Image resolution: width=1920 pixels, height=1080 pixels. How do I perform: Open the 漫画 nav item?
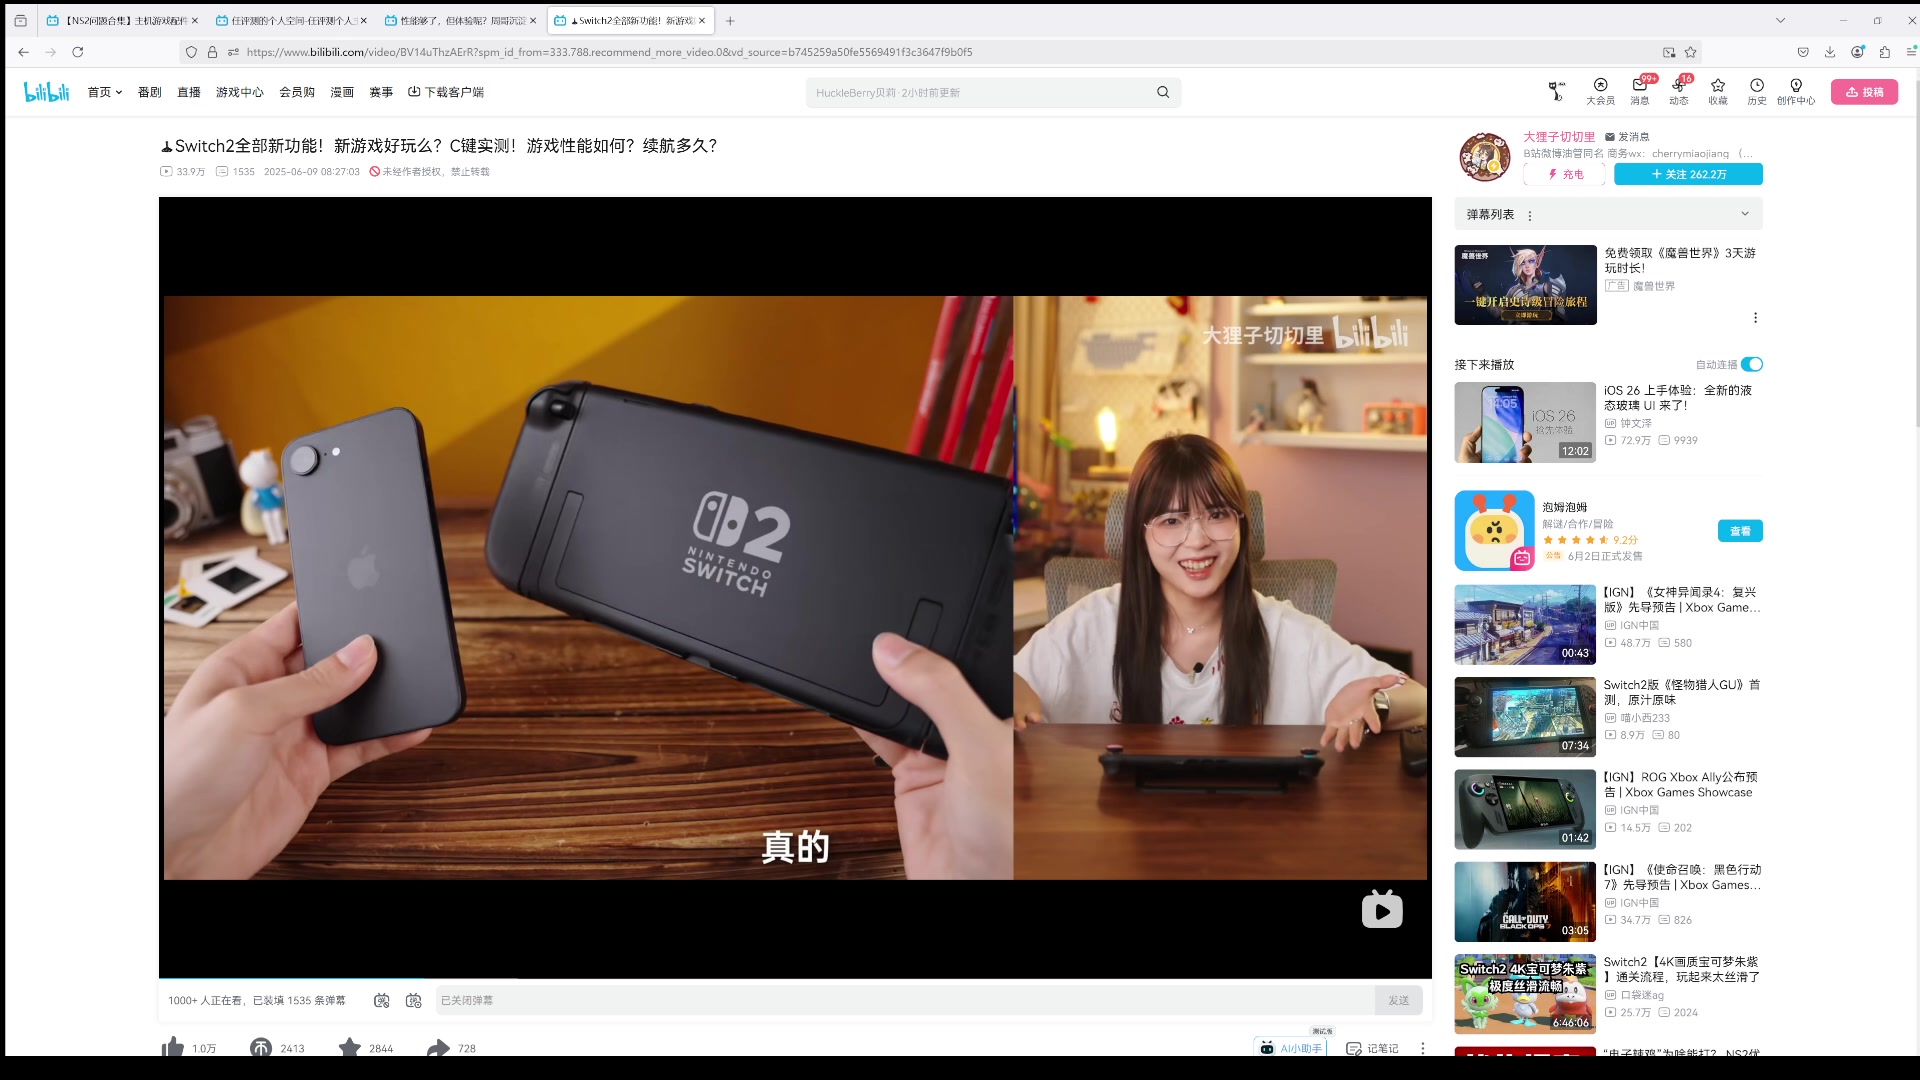(x=342, y=92)
